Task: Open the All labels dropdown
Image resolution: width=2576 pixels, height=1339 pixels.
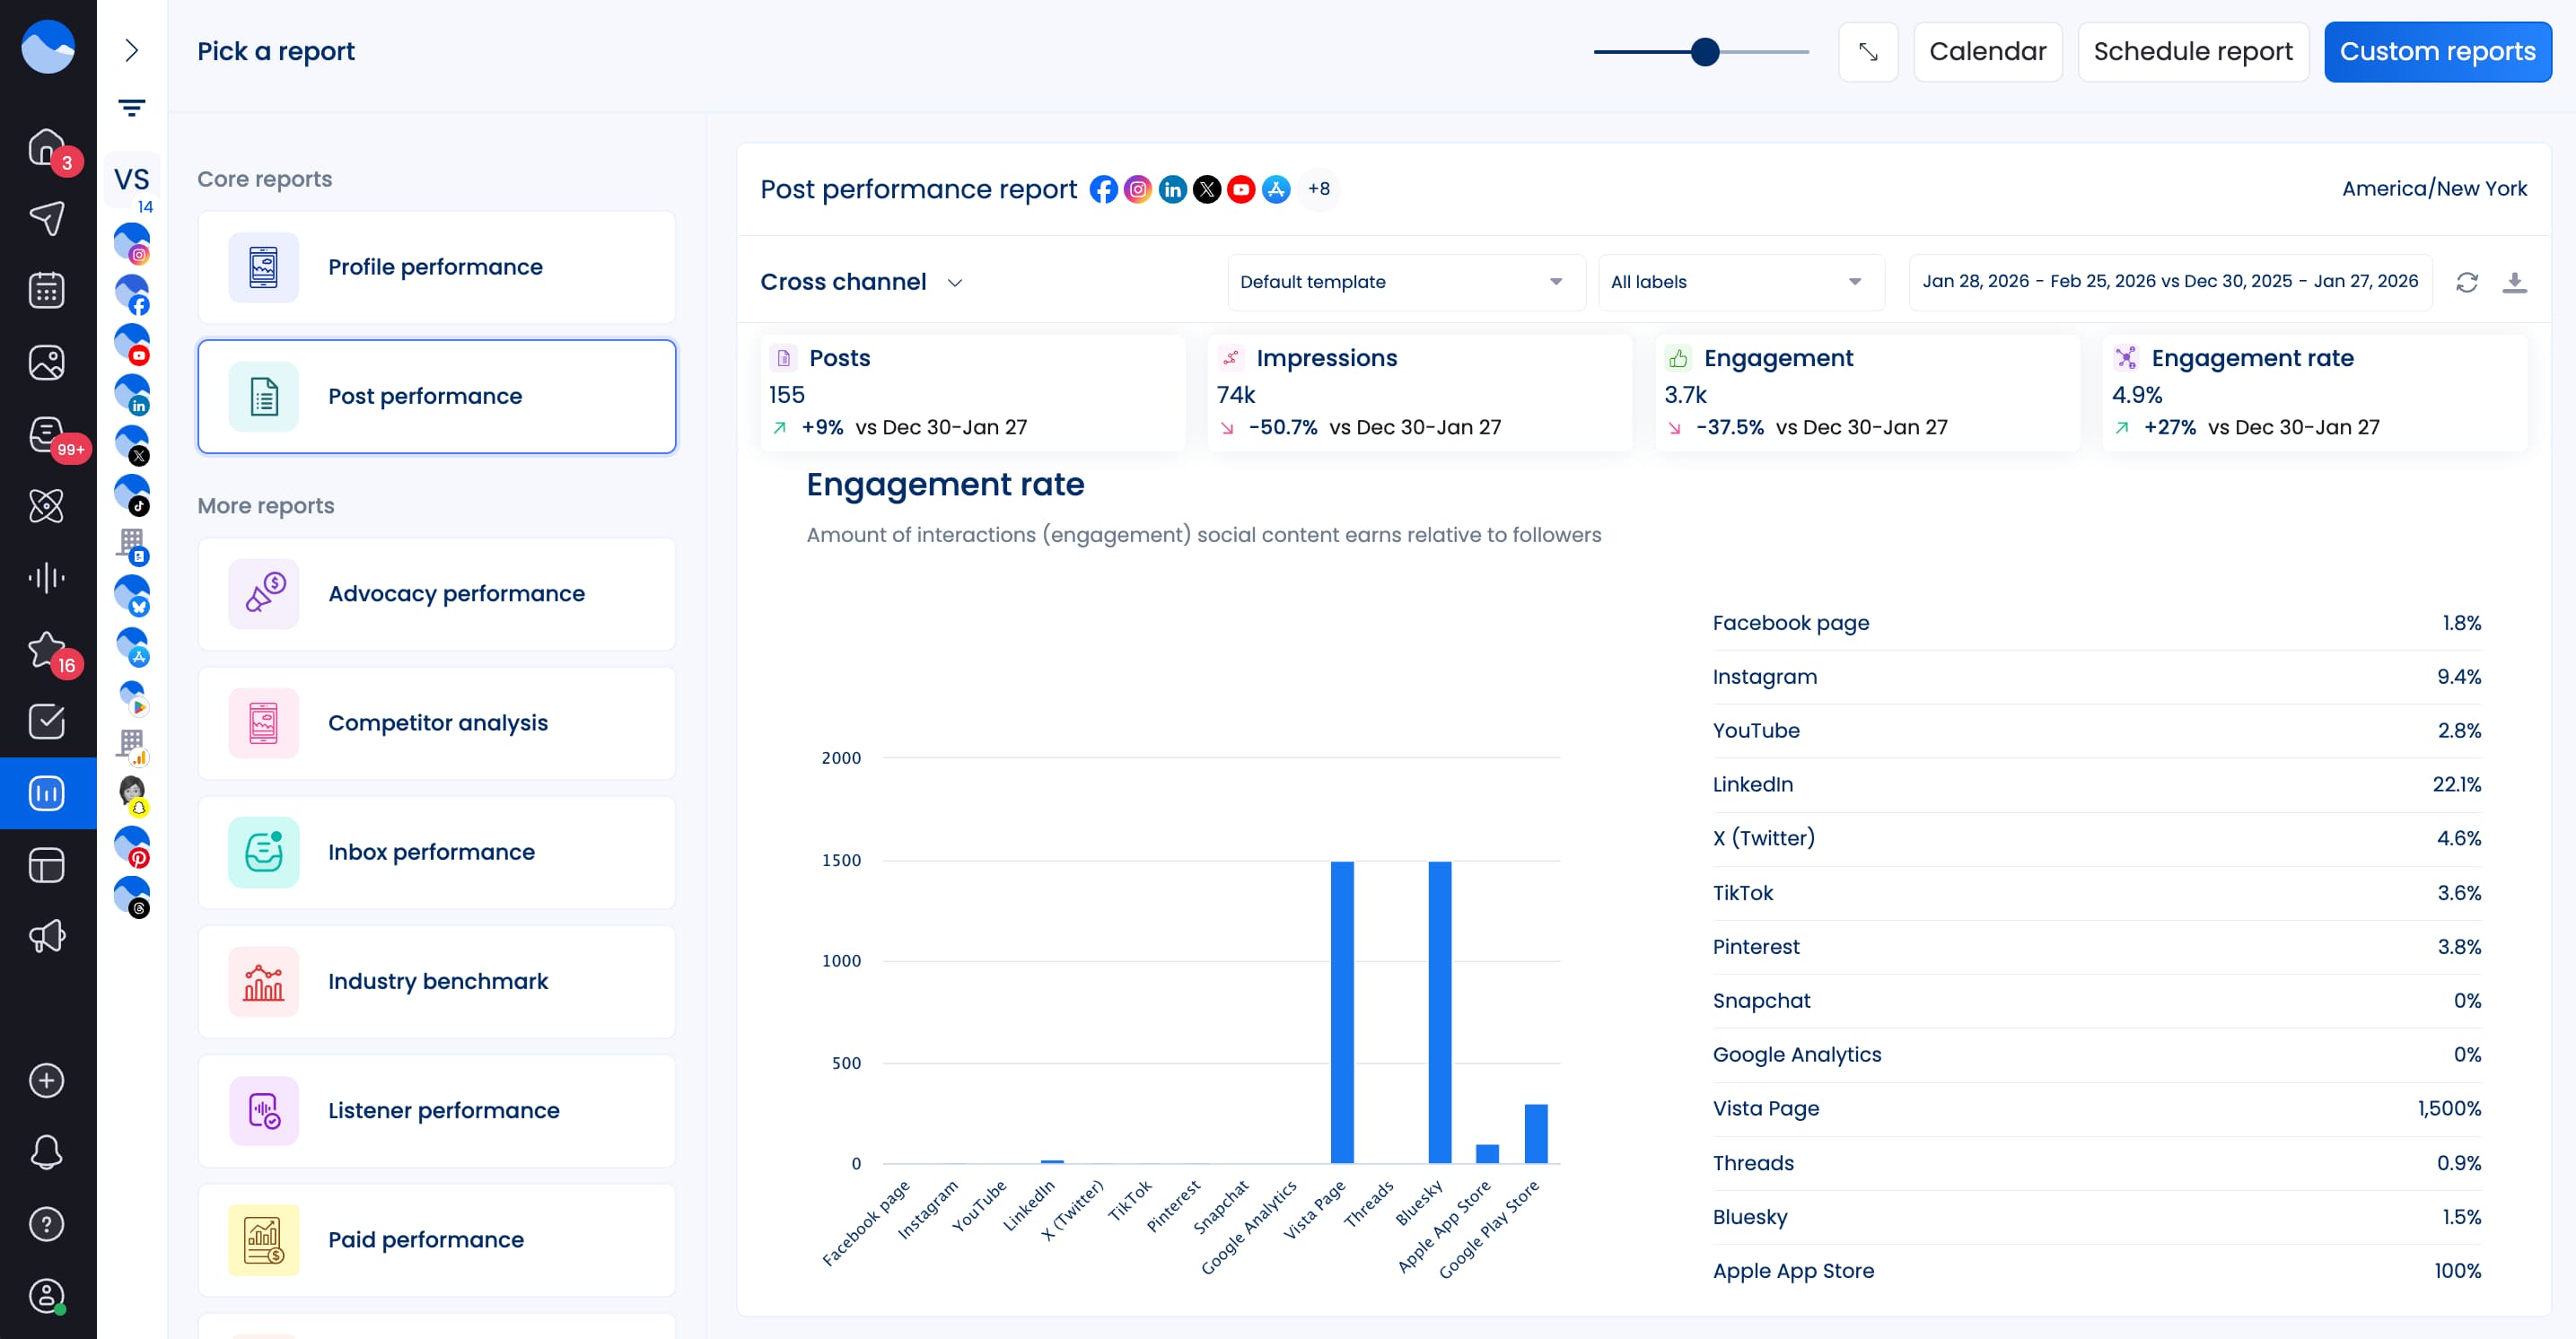Action: pyautogui.click(x=1741, y=282)
